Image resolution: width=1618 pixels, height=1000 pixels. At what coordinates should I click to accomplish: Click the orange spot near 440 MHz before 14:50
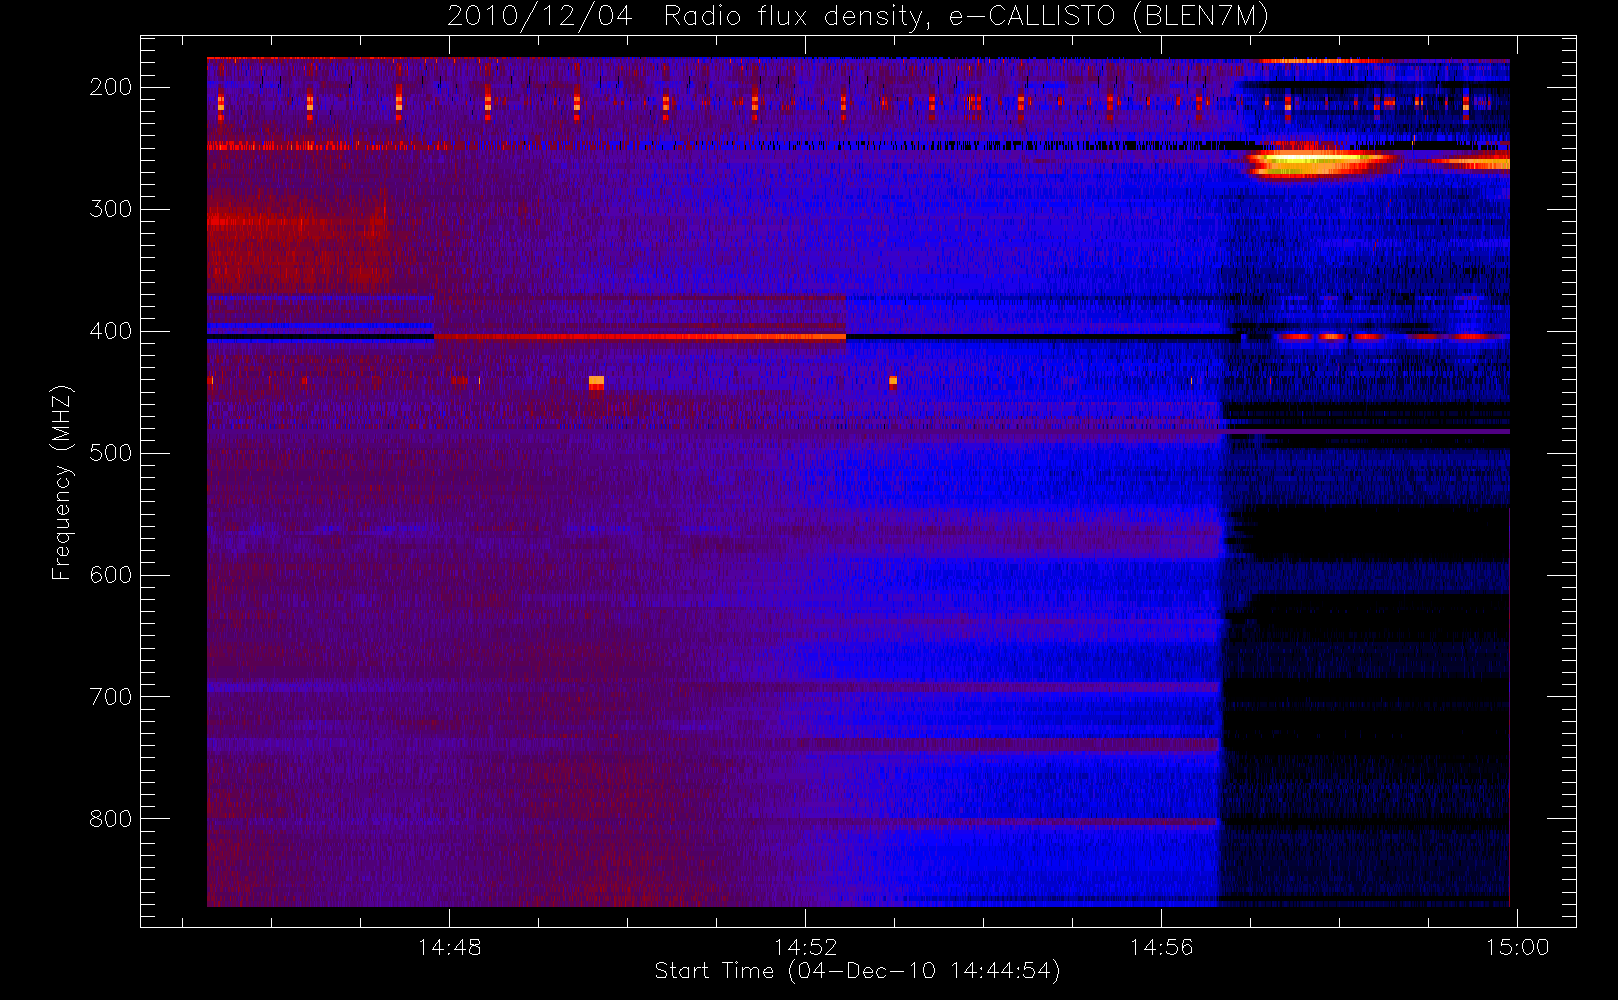point(596,382)
